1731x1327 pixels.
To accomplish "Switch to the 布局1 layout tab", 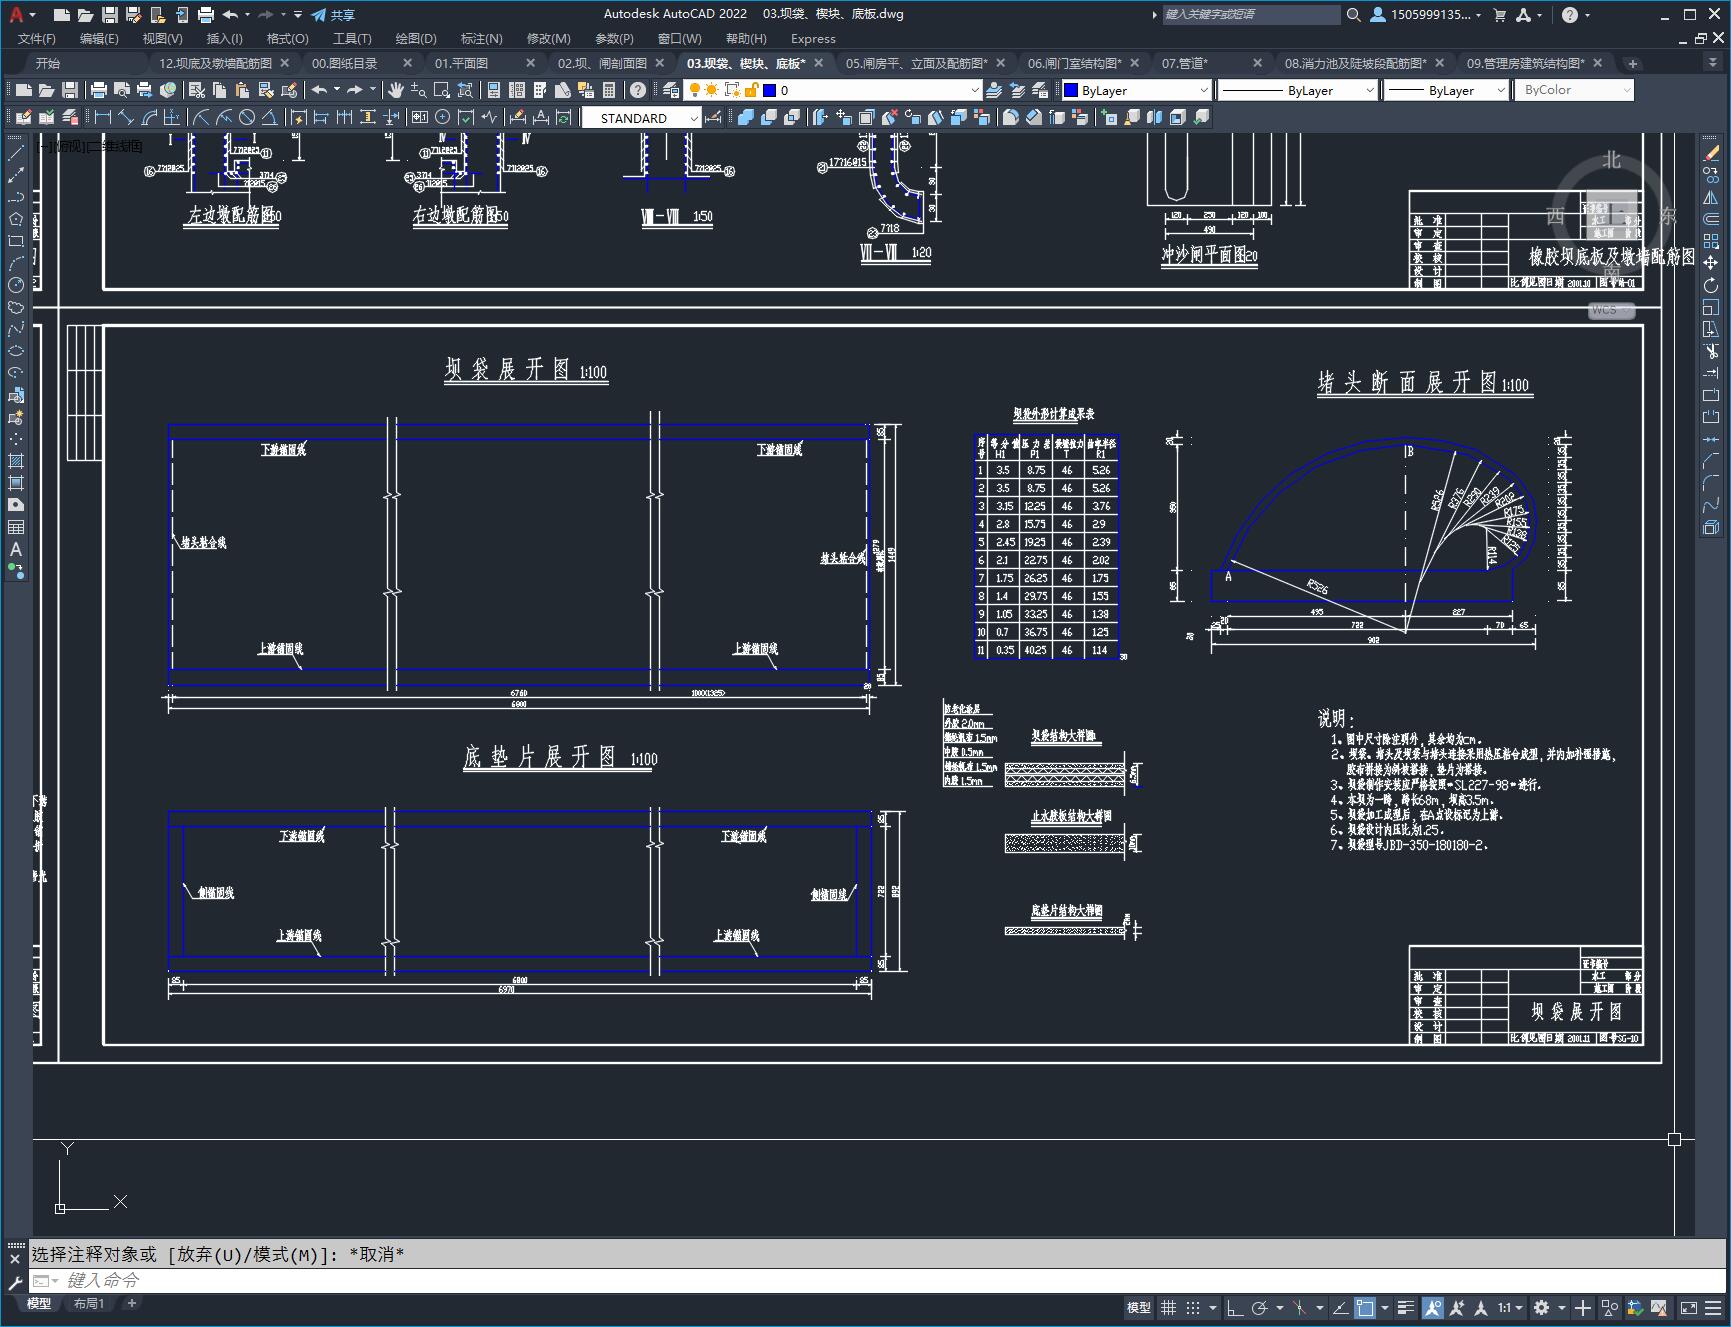I will [x=89, y=1303].
